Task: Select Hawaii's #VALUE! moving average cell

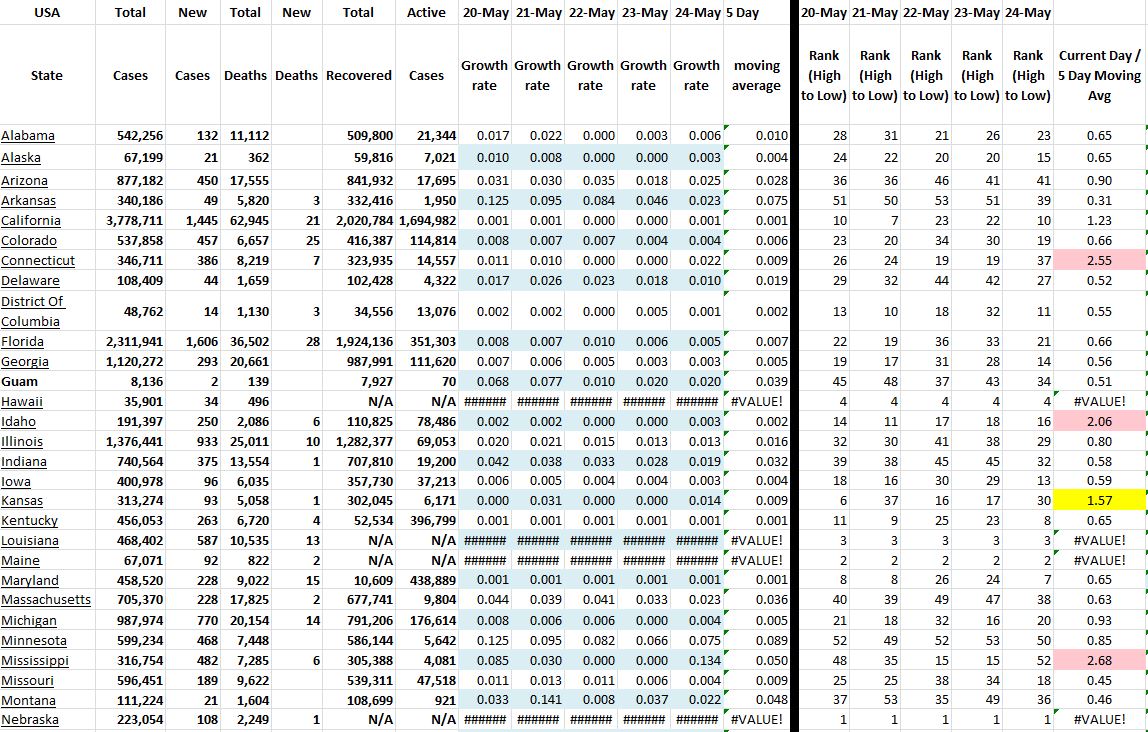Action: (x=756, y=401)
